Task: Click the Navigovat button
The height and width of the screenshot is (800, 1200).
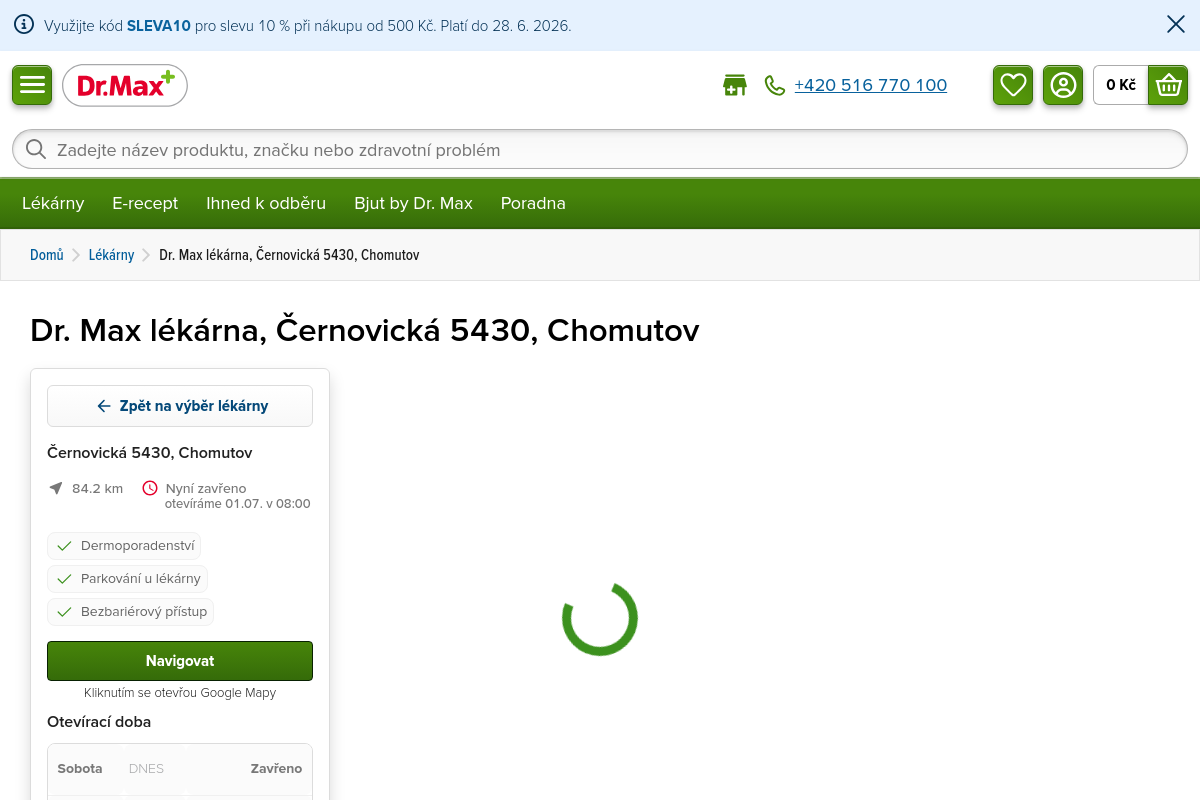Action: 180,661
